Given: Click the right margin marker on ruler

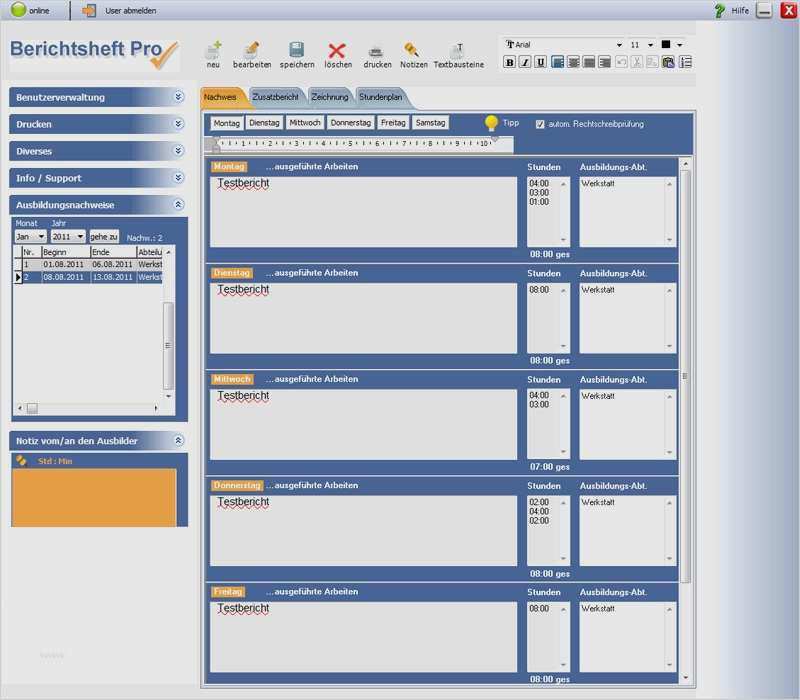Looking at the screenshot, I should [494, 139].
